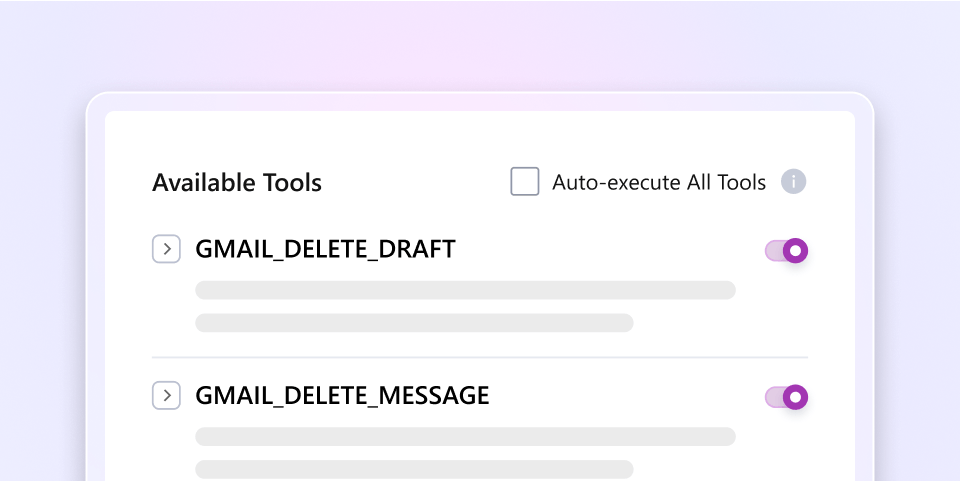
Task: Click the long description line under GMAIL_DELETE_DRAFT
Action: pyautogui.click(x=465, y=290)
